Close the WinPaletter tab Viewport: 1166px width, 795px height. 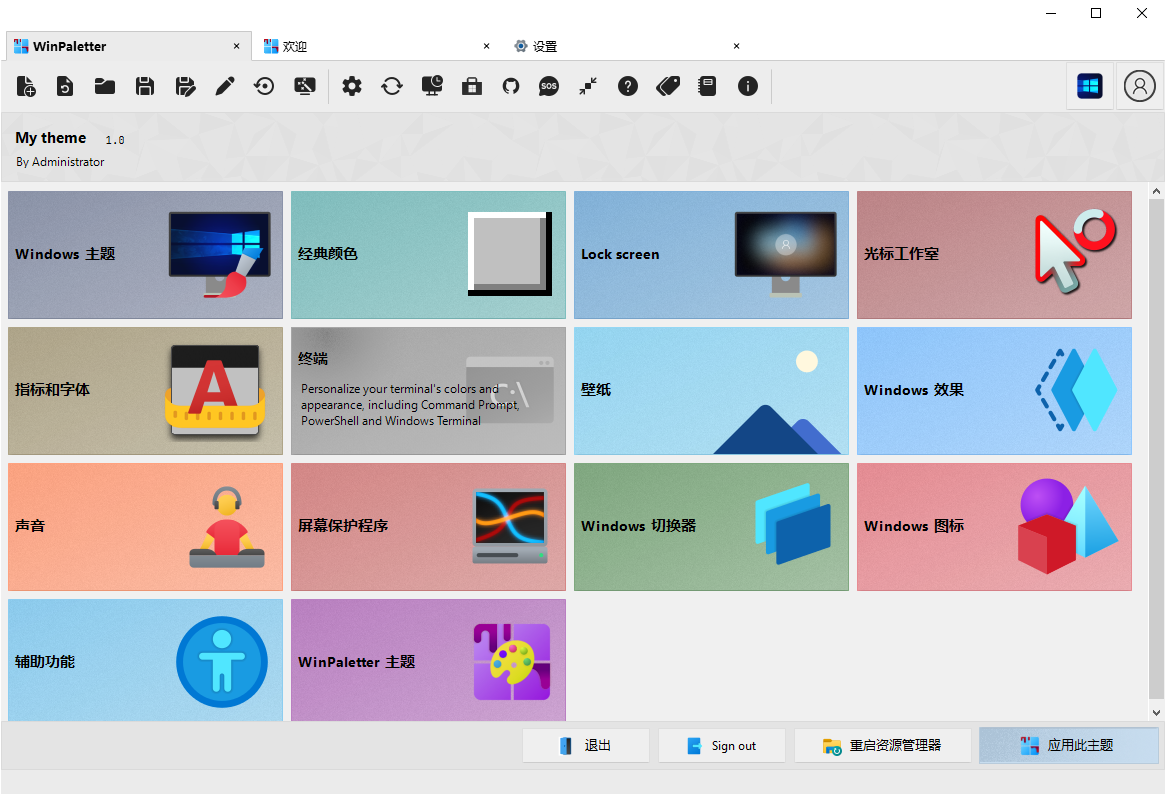[236, 46]
